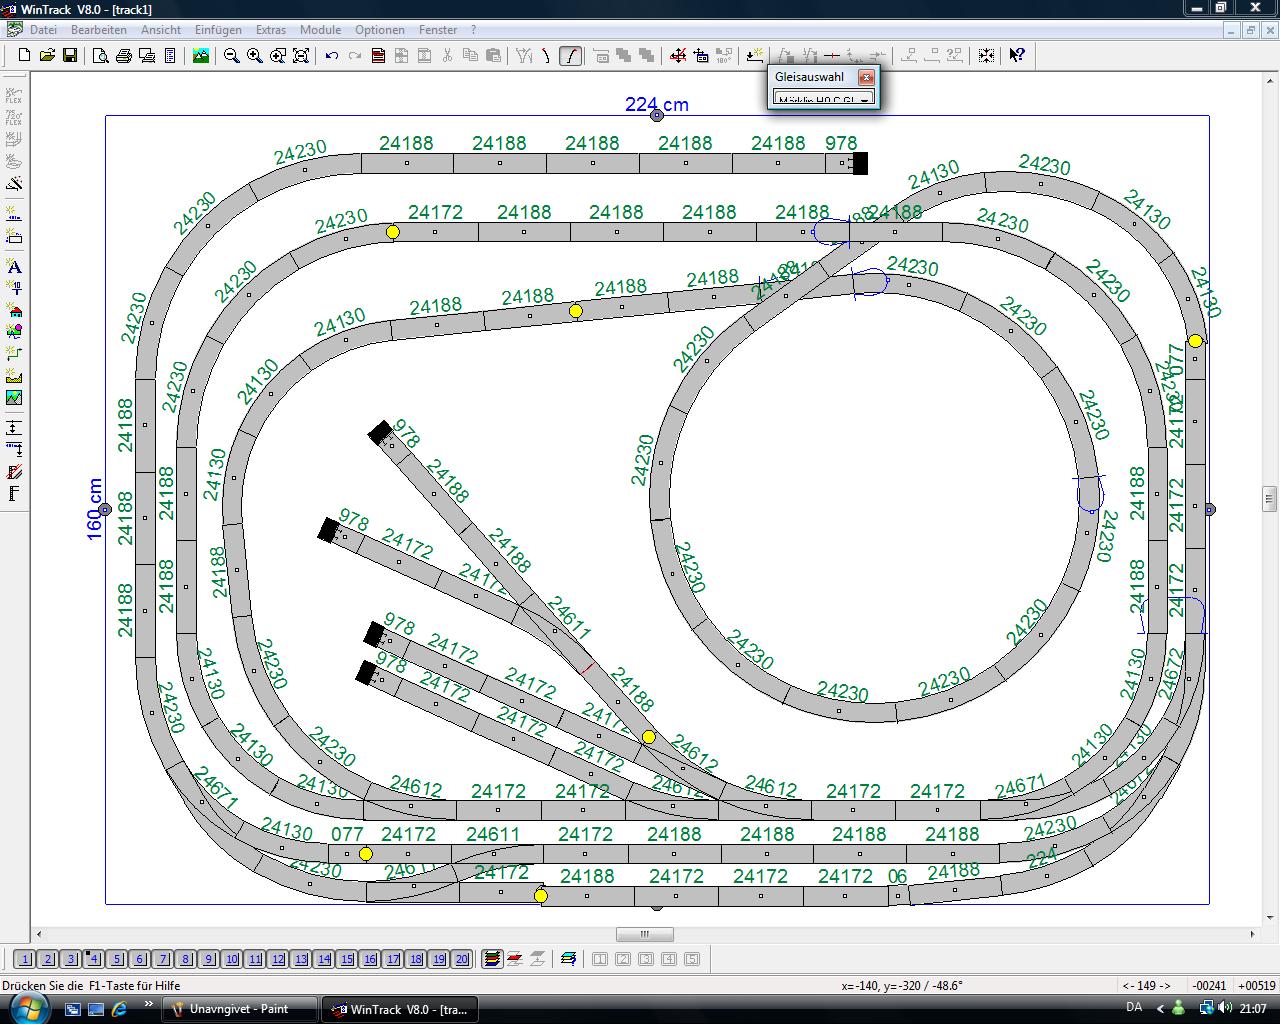Click the insert track symbol icon

pos(755,56)
